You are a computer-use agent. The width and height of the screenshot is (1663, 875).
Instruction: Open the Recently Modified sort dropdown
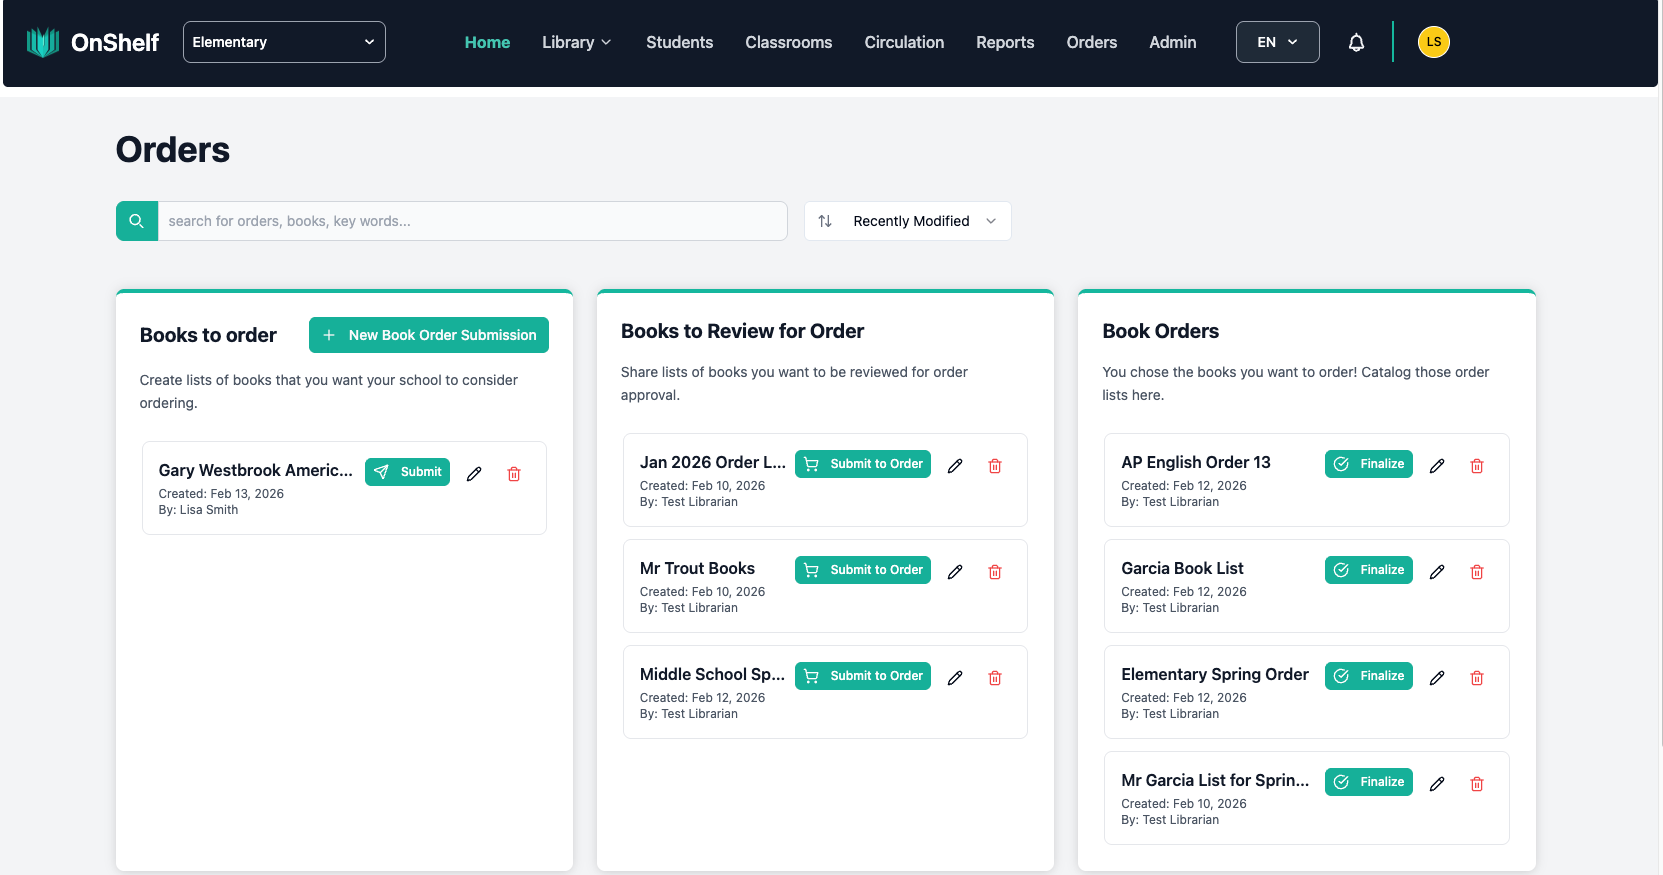click(907, 221)
